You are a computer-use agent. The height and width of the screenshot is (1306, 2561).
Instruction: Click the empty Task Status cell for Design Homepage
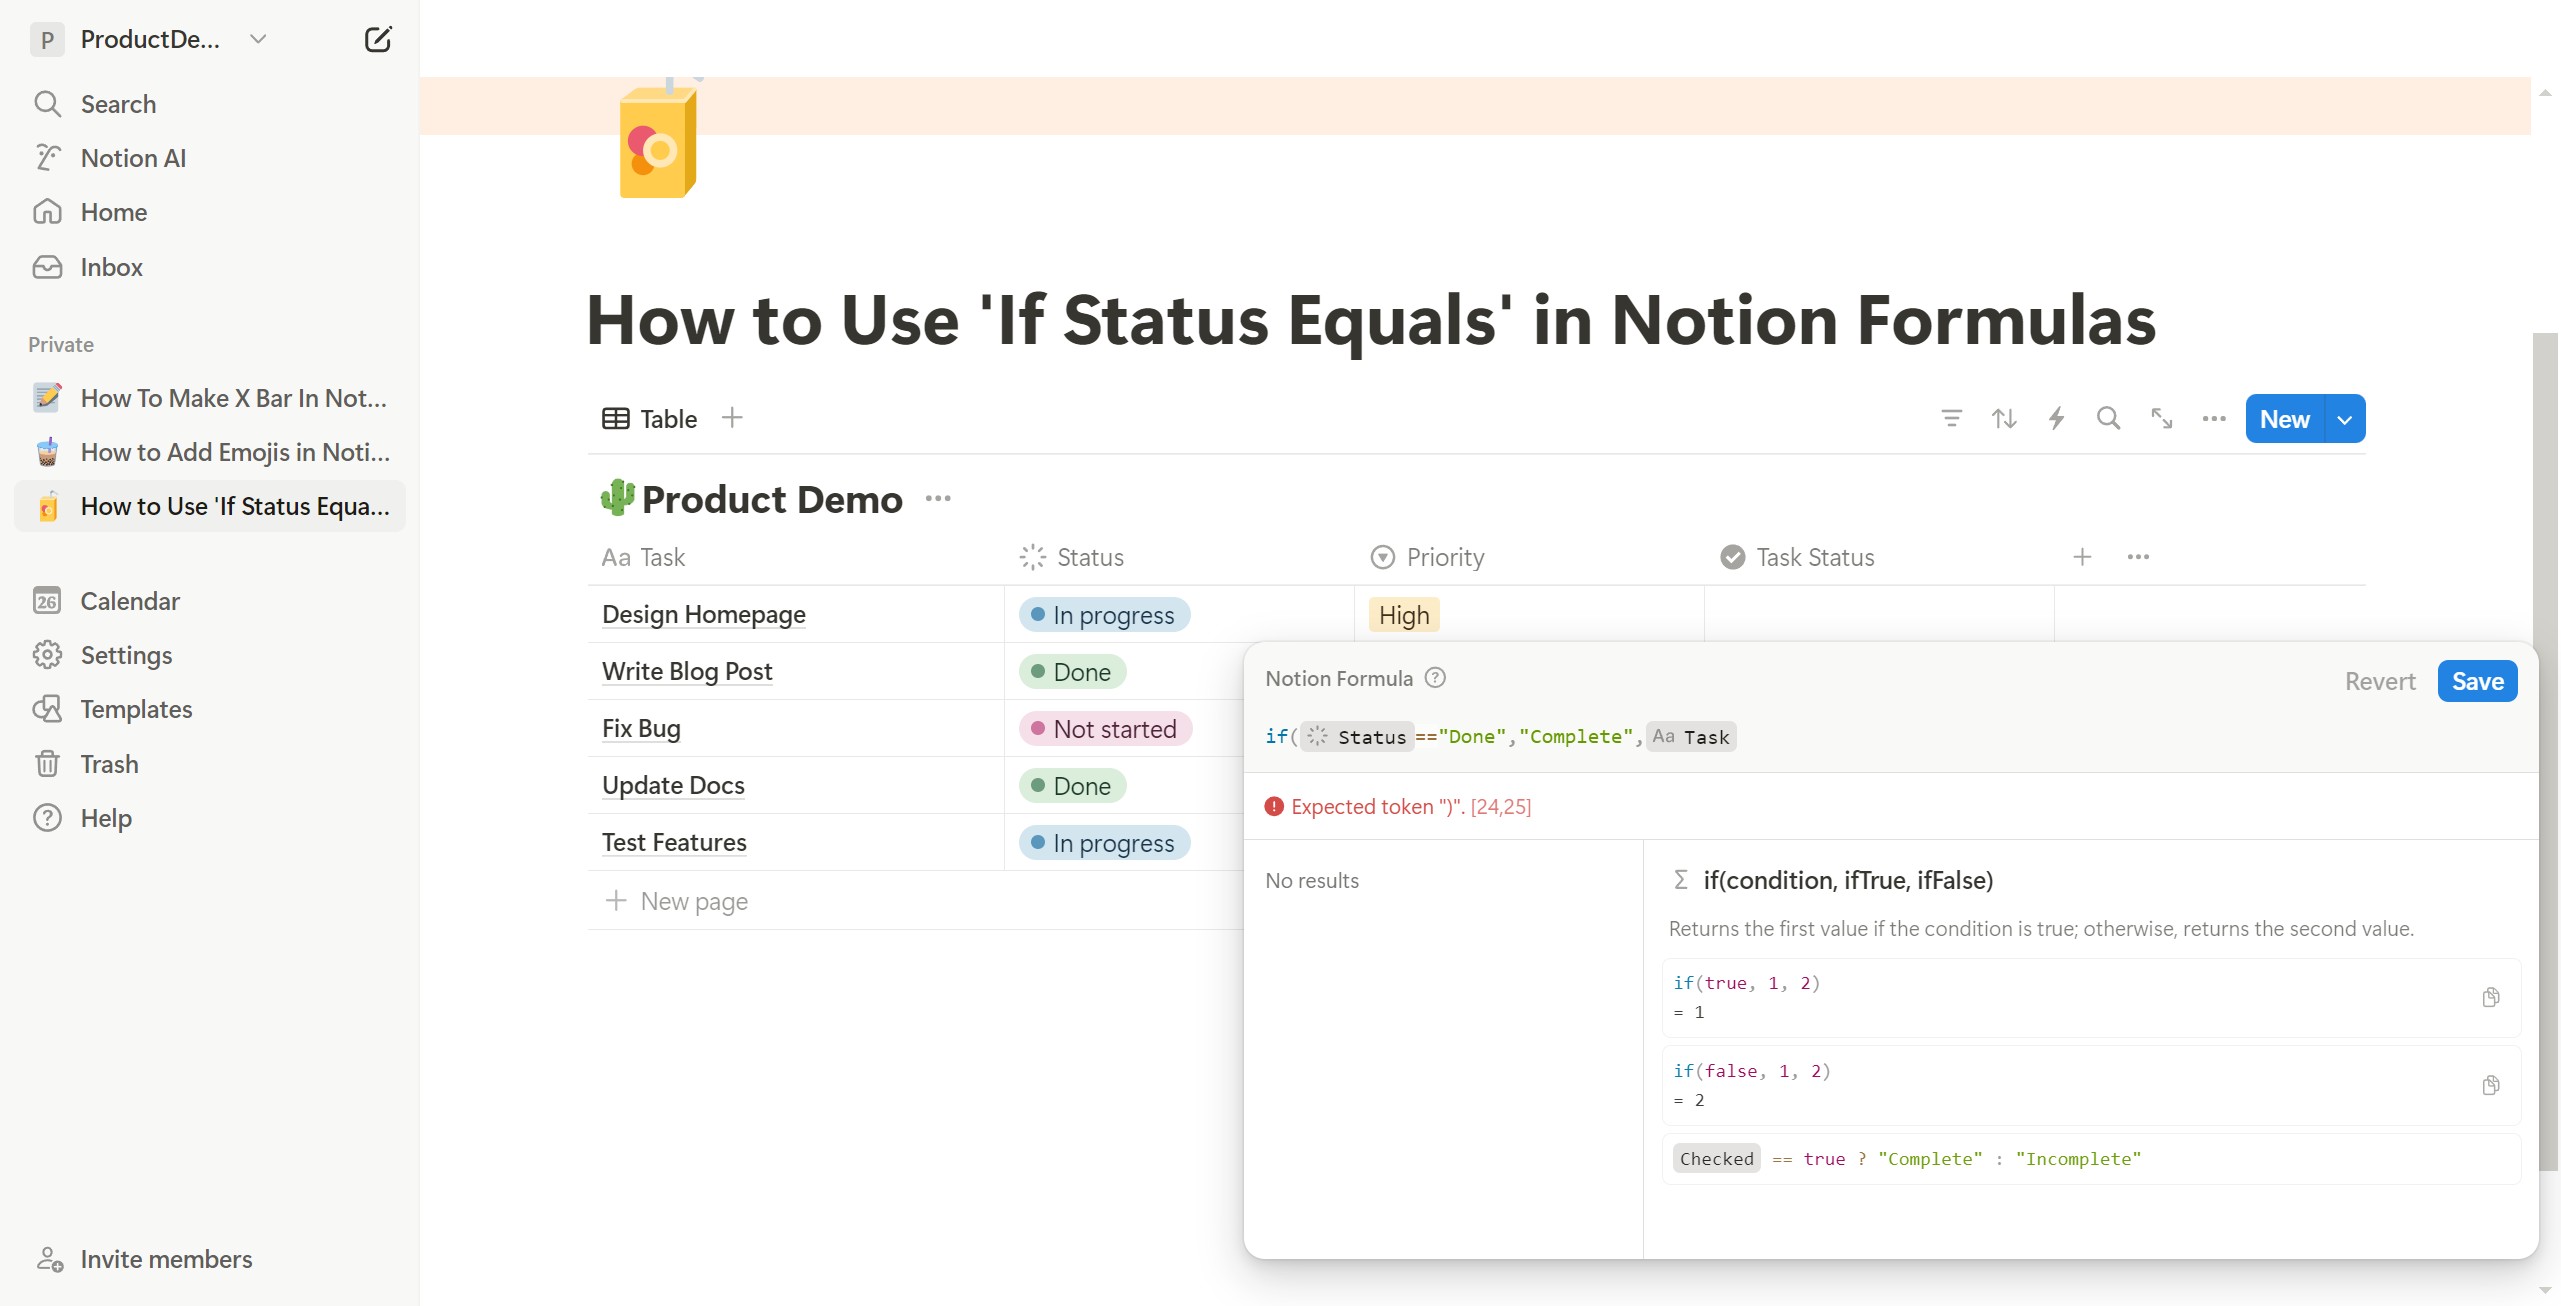(1880, 614)
